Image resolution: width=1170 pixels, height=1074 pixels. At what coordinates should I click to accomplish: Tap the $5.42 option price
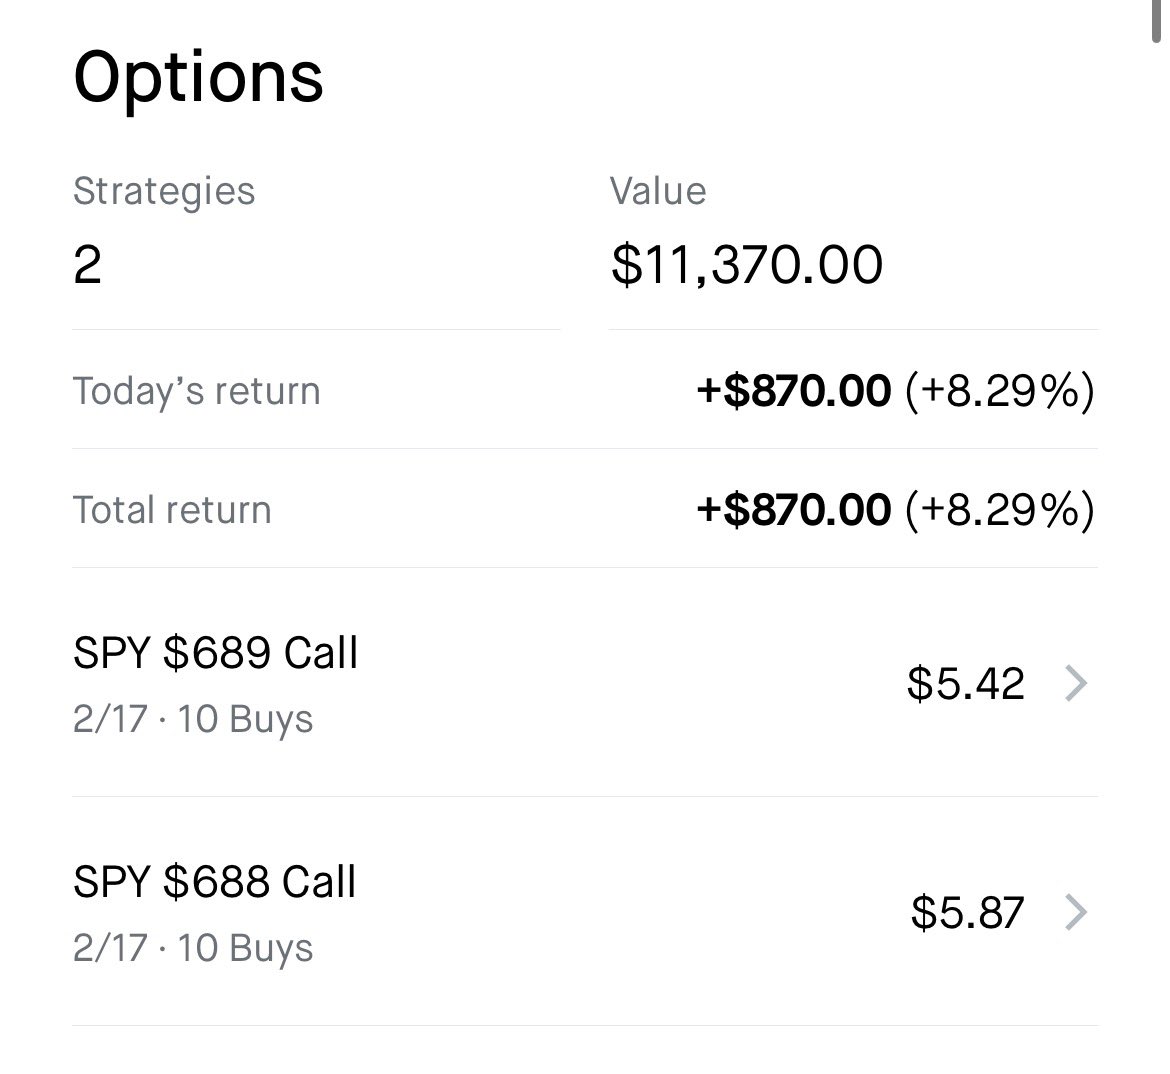(965, 684)
